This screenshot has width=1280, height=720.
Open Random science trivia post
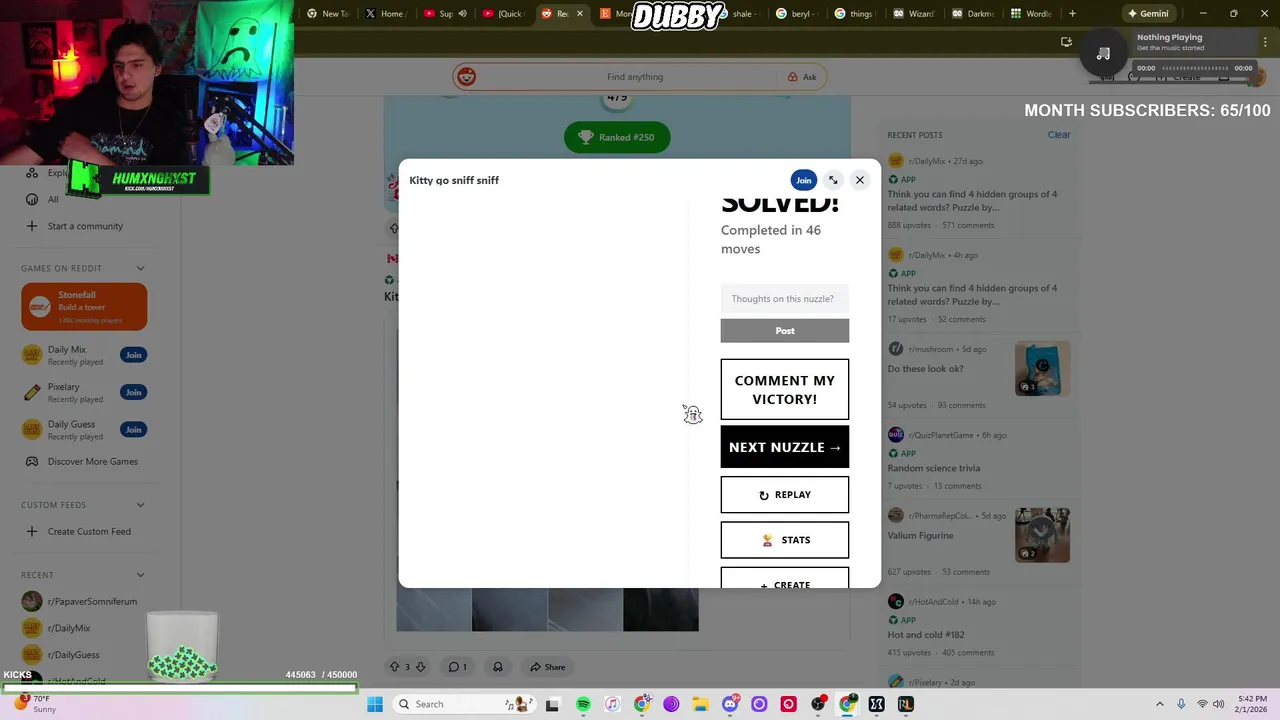(x=934, y=468)
